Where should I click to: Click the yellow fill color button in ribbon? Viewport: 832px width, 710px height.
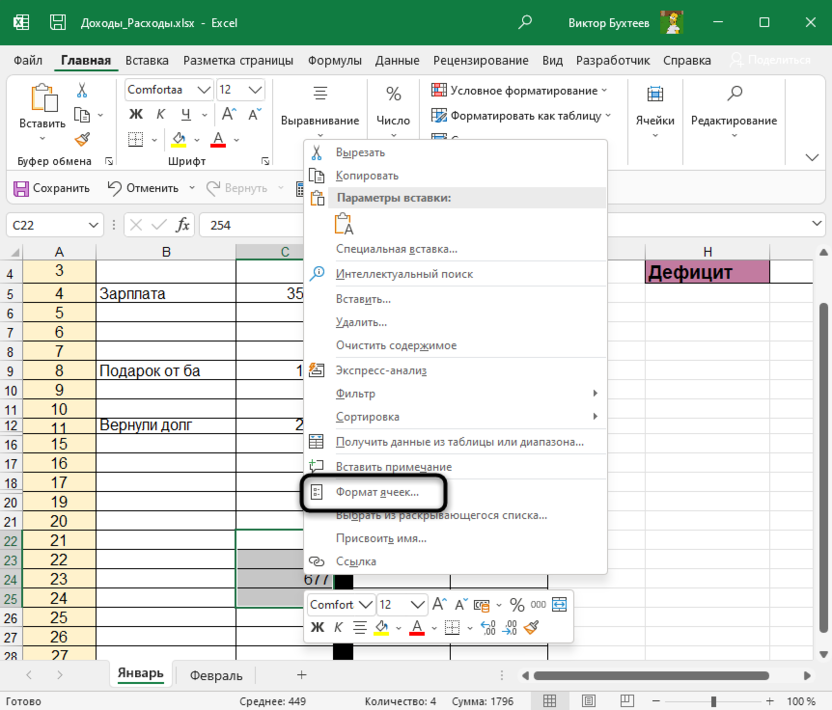pos(179,140)
